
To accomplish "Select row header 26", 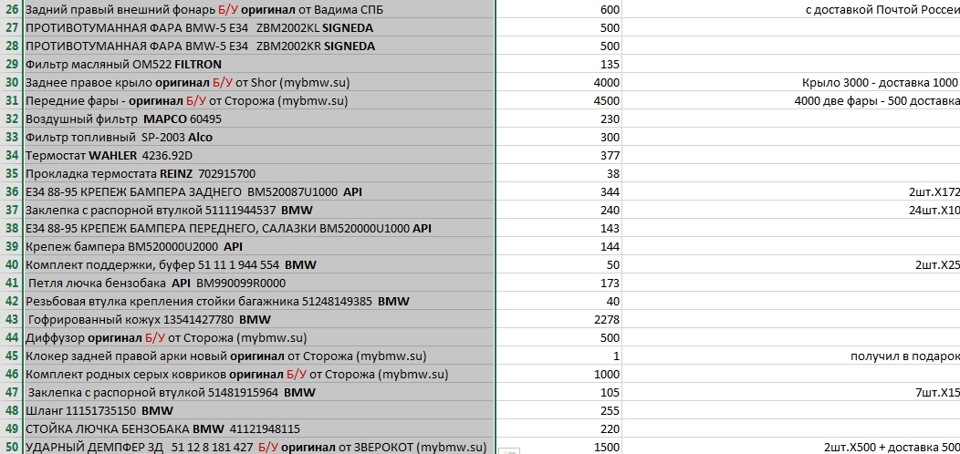I will coord(11,10).
